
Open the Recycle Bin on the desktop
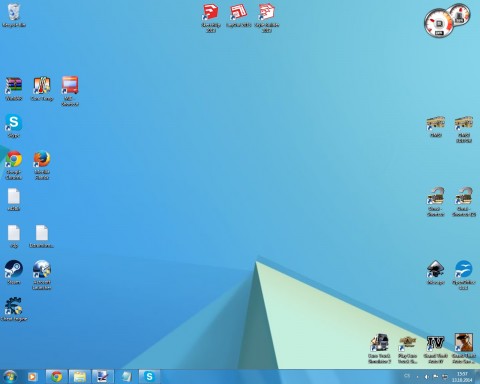pos(14,15)
